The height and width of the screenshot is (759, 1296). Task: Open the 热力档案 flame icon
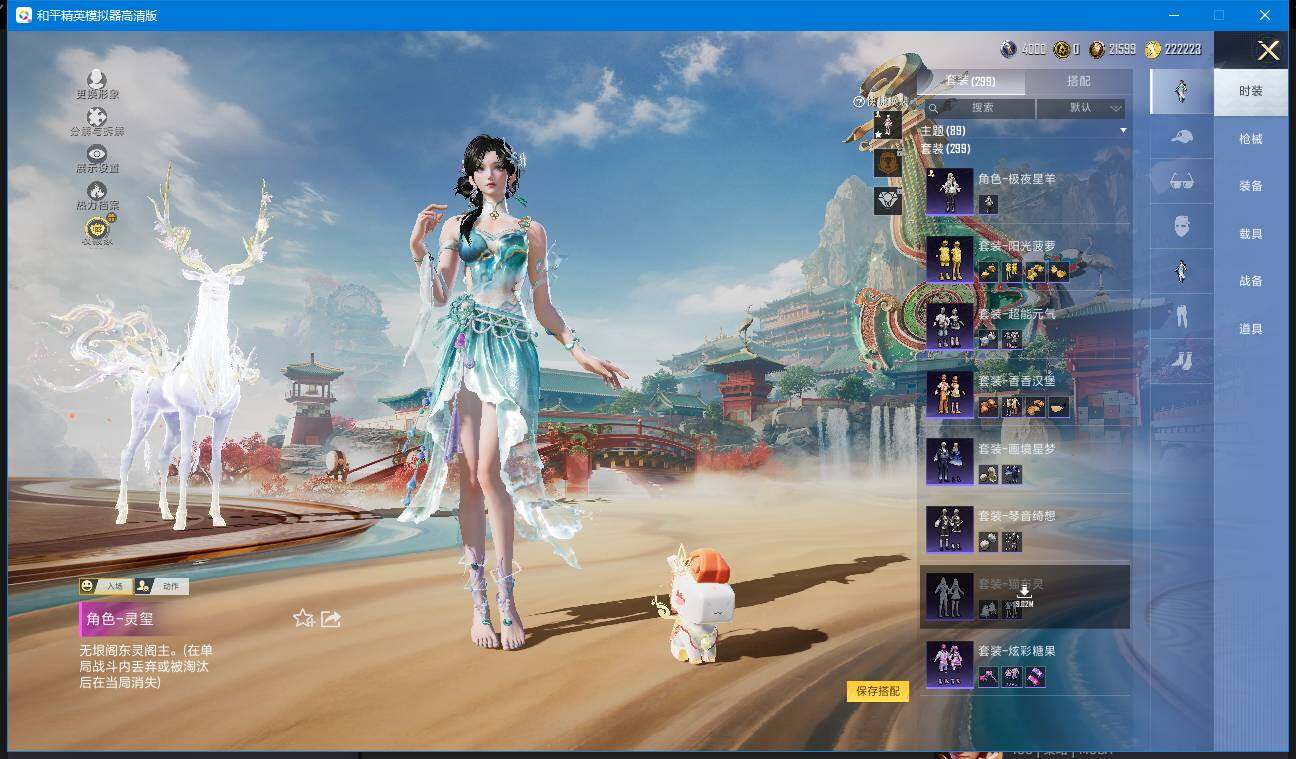click(x=97, y=191)
